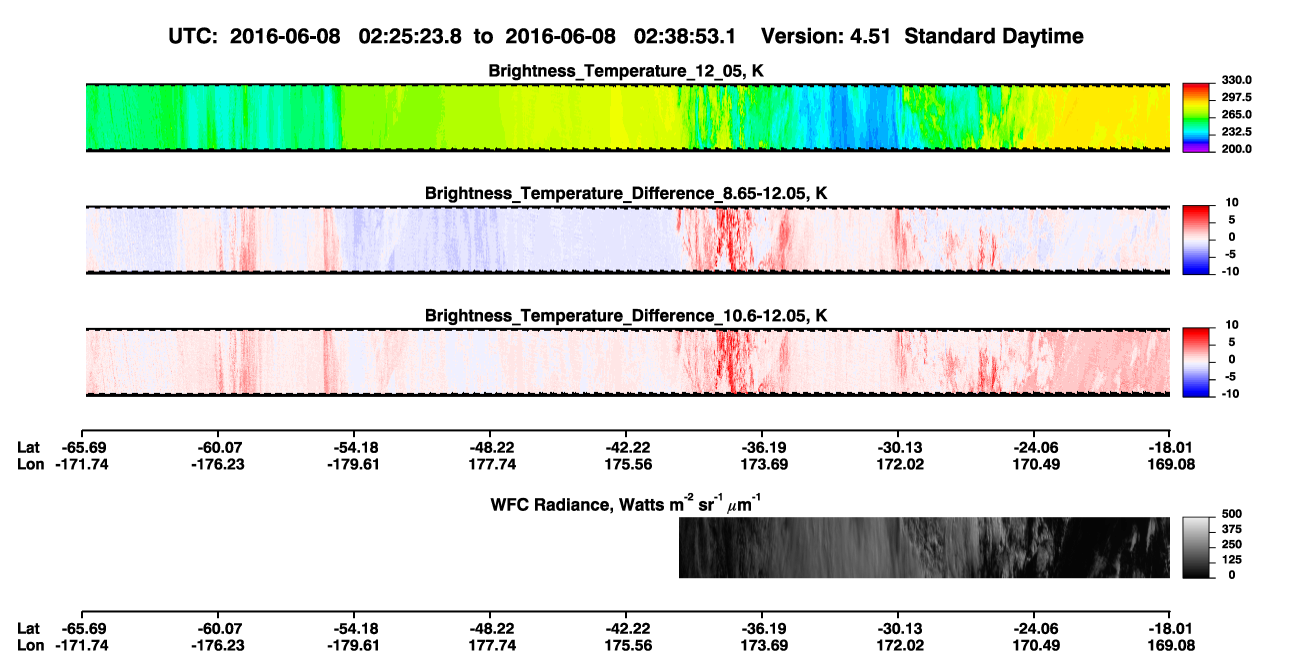
Task: Click Lon 173.69 on the axis above the WFC title
Action: coord(763,464)
